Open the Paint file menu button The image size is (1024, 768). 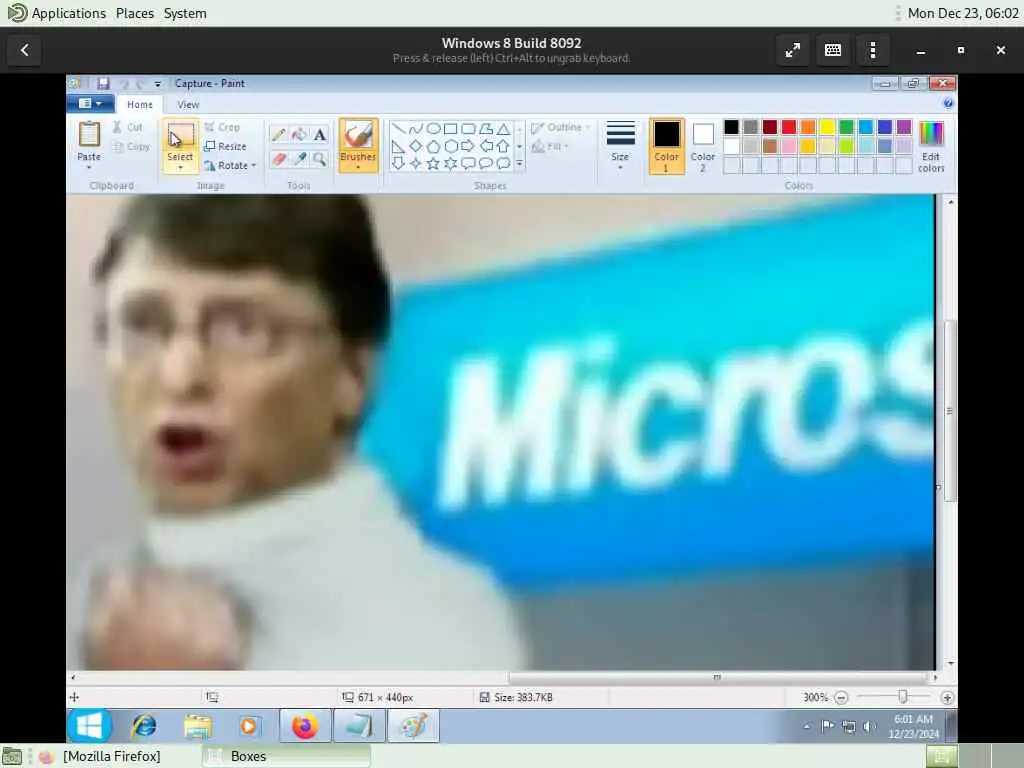[90, 103]
